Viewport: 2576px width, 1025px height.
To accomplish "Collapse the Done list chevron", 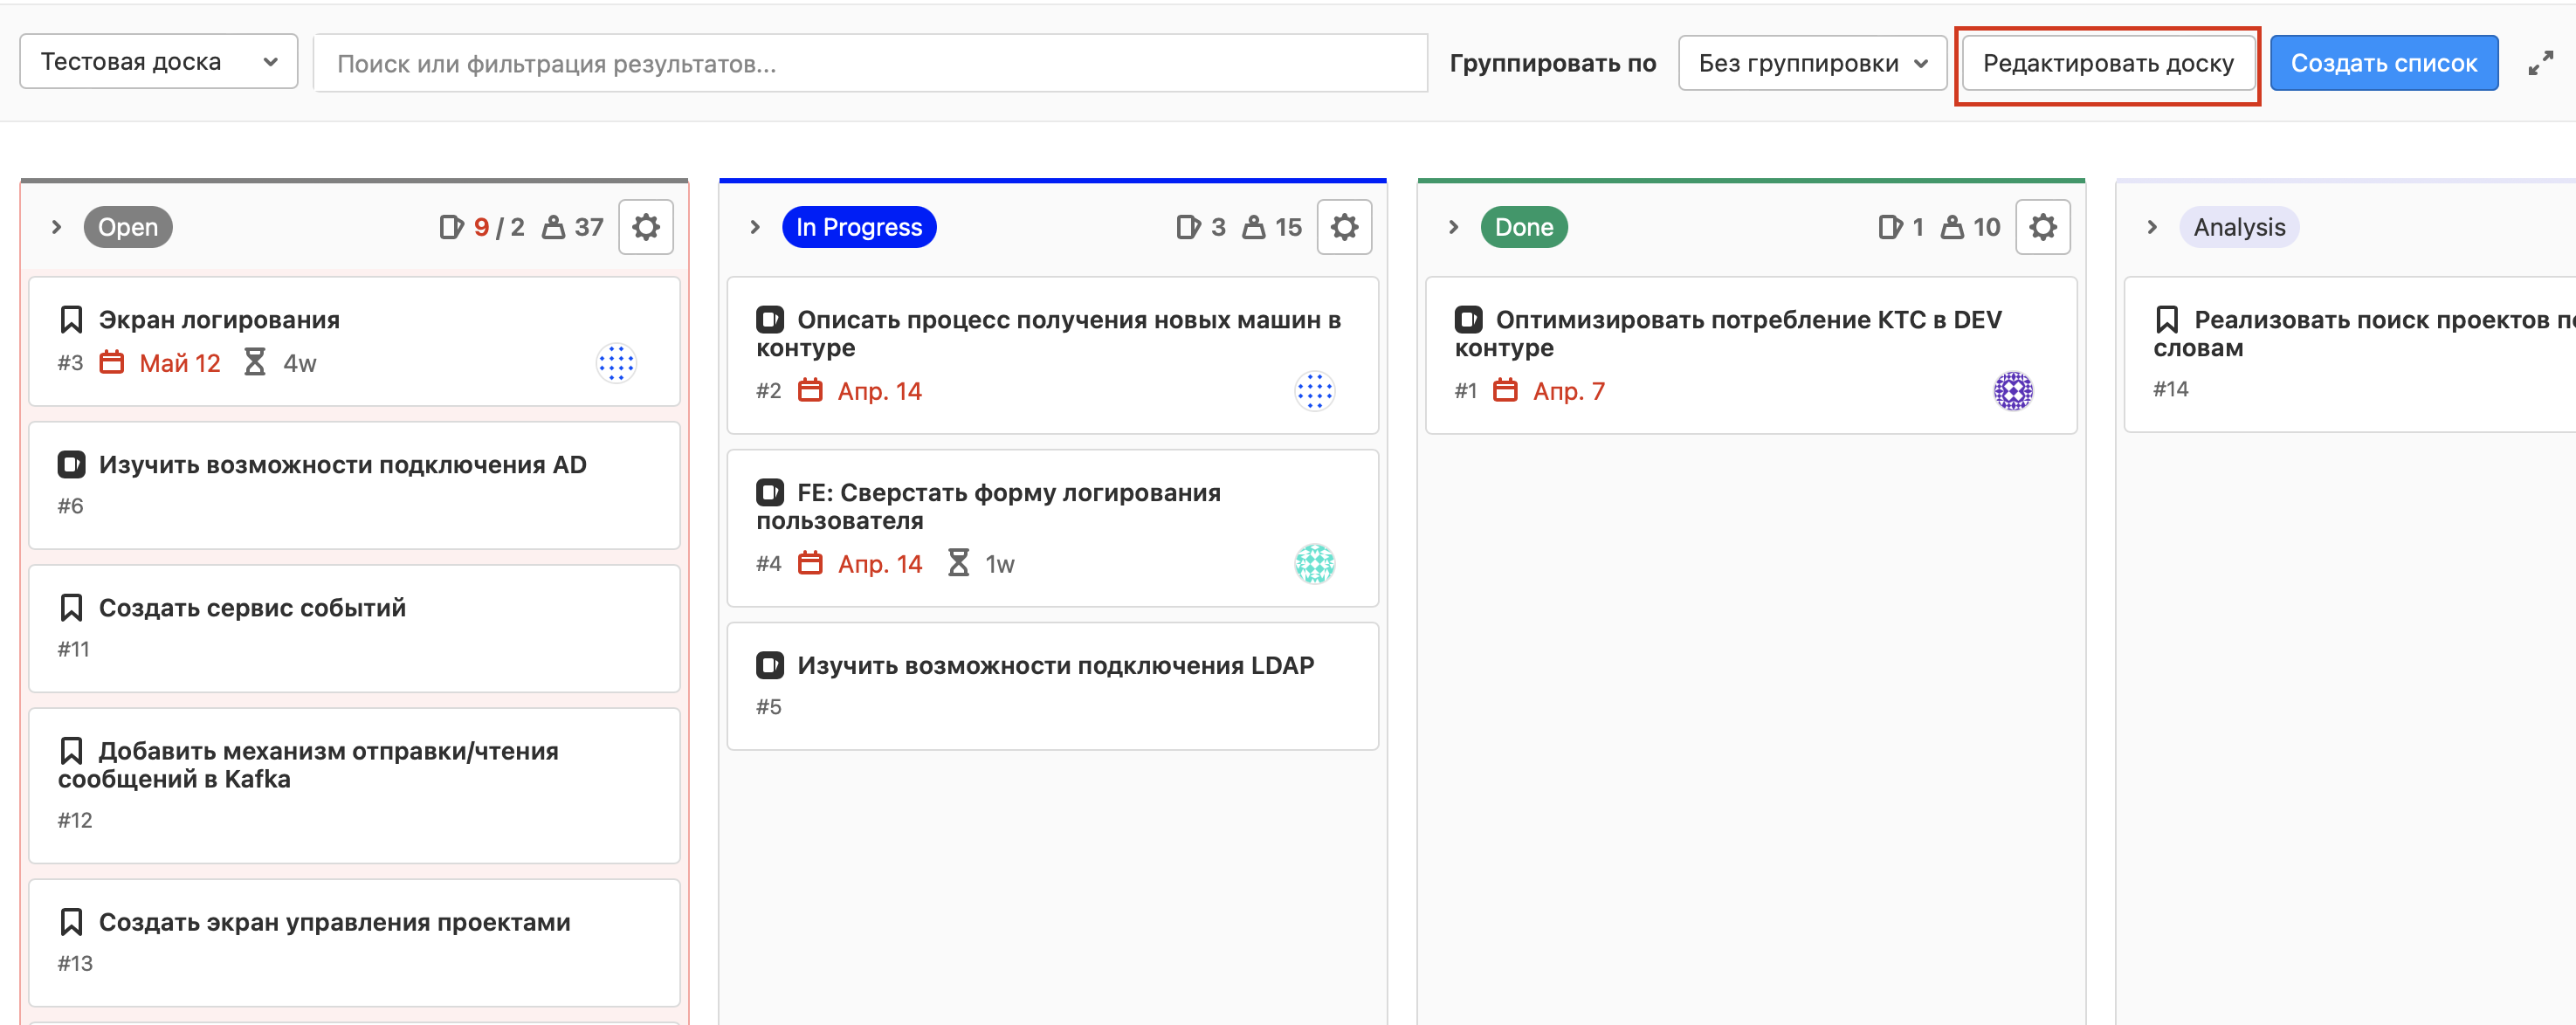I will click(1453, 227).
